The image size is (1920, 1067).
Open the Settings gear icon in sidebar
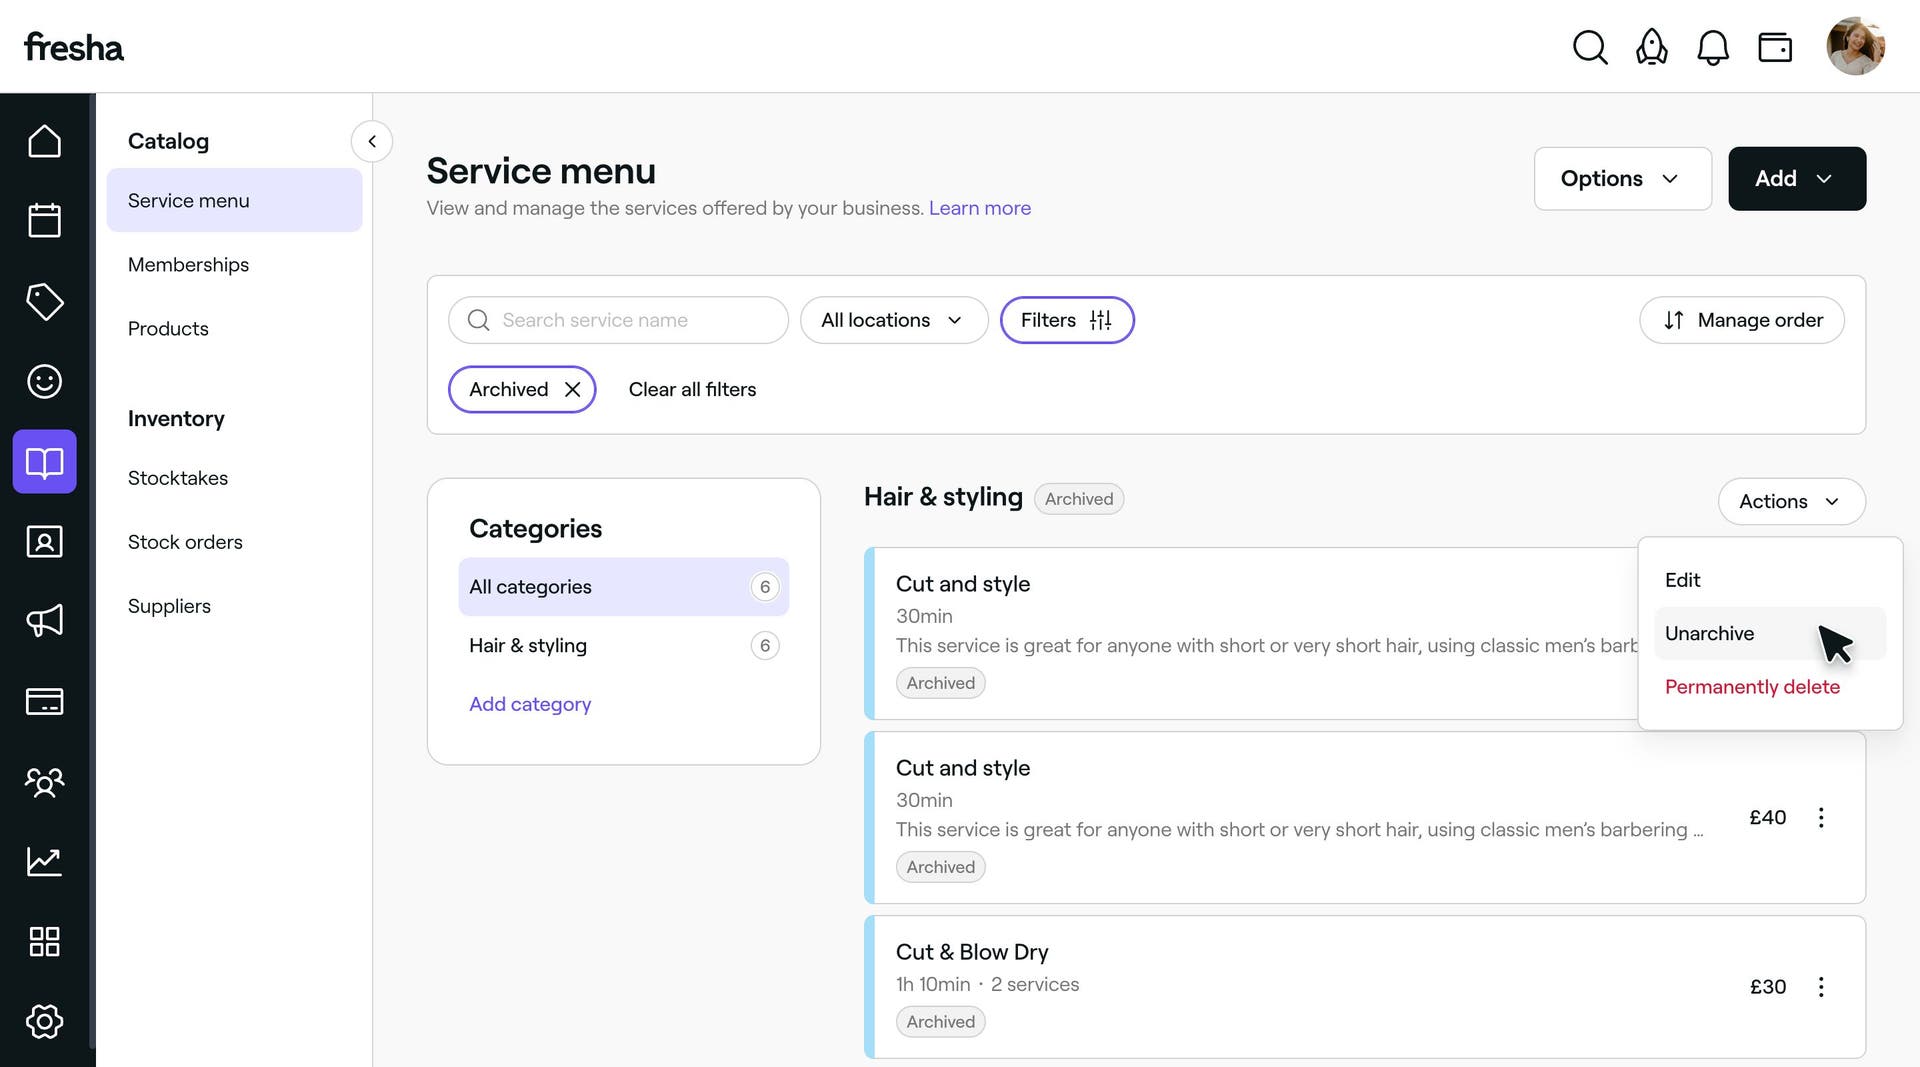44,1021
